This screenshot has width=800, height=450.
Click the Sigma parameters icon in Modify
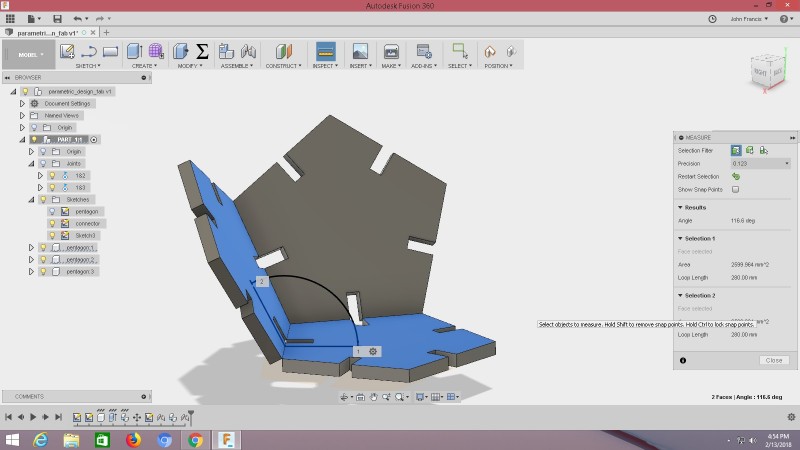201,51
